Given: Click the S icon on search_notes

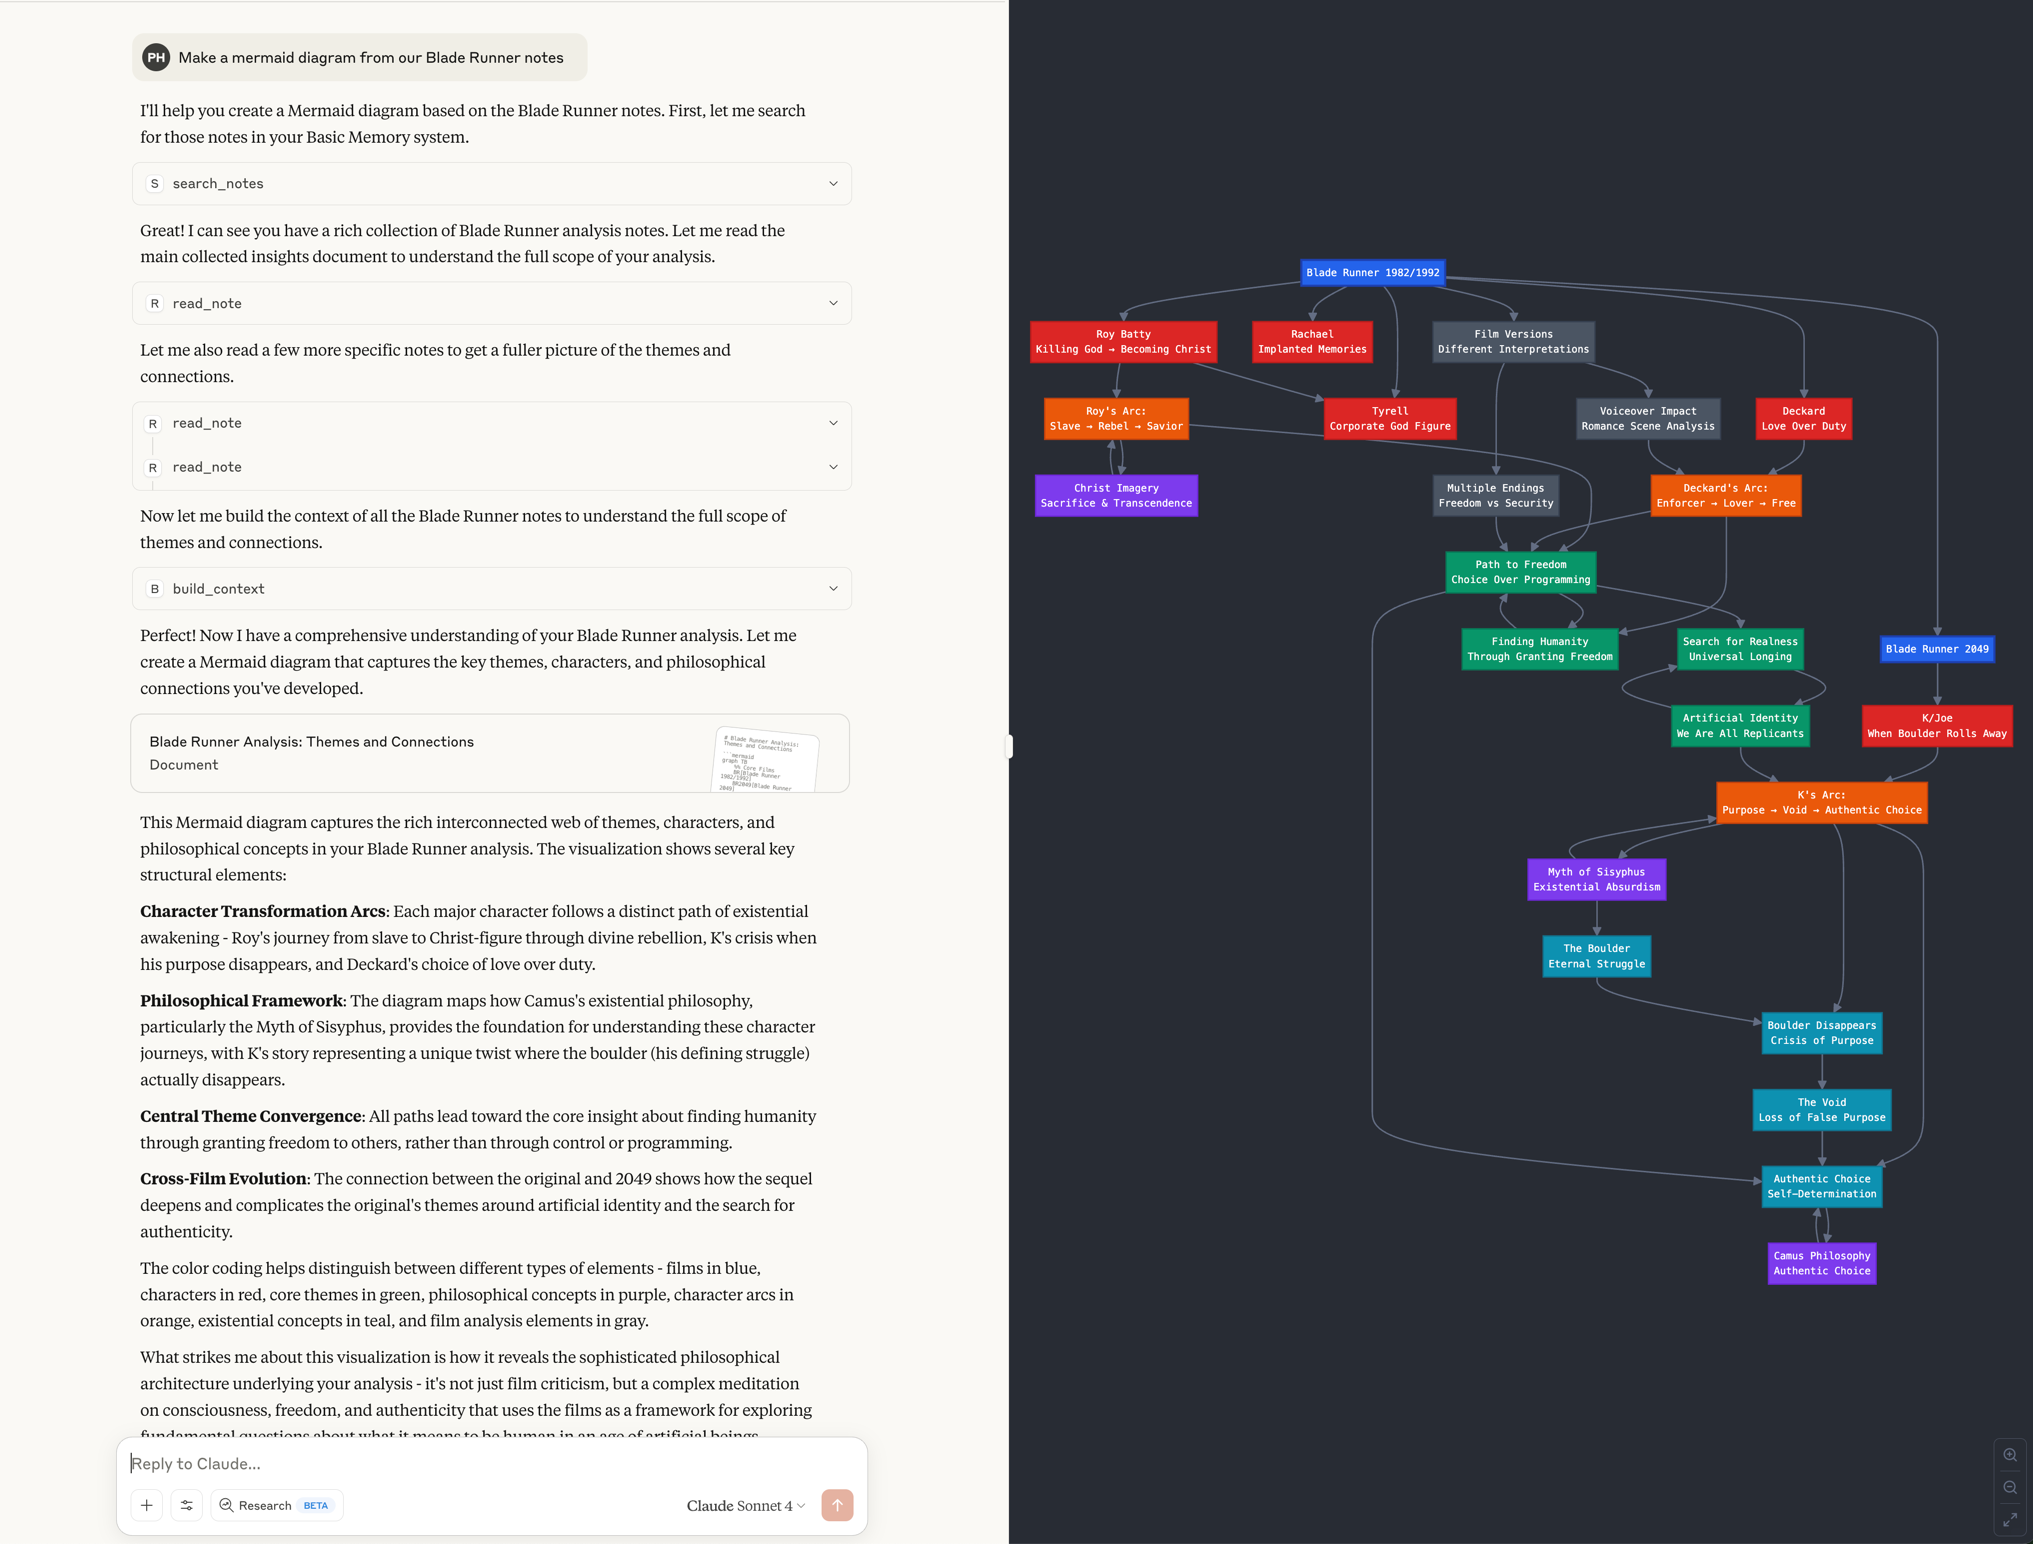Looking at the screenshot, I should [155, 183].
